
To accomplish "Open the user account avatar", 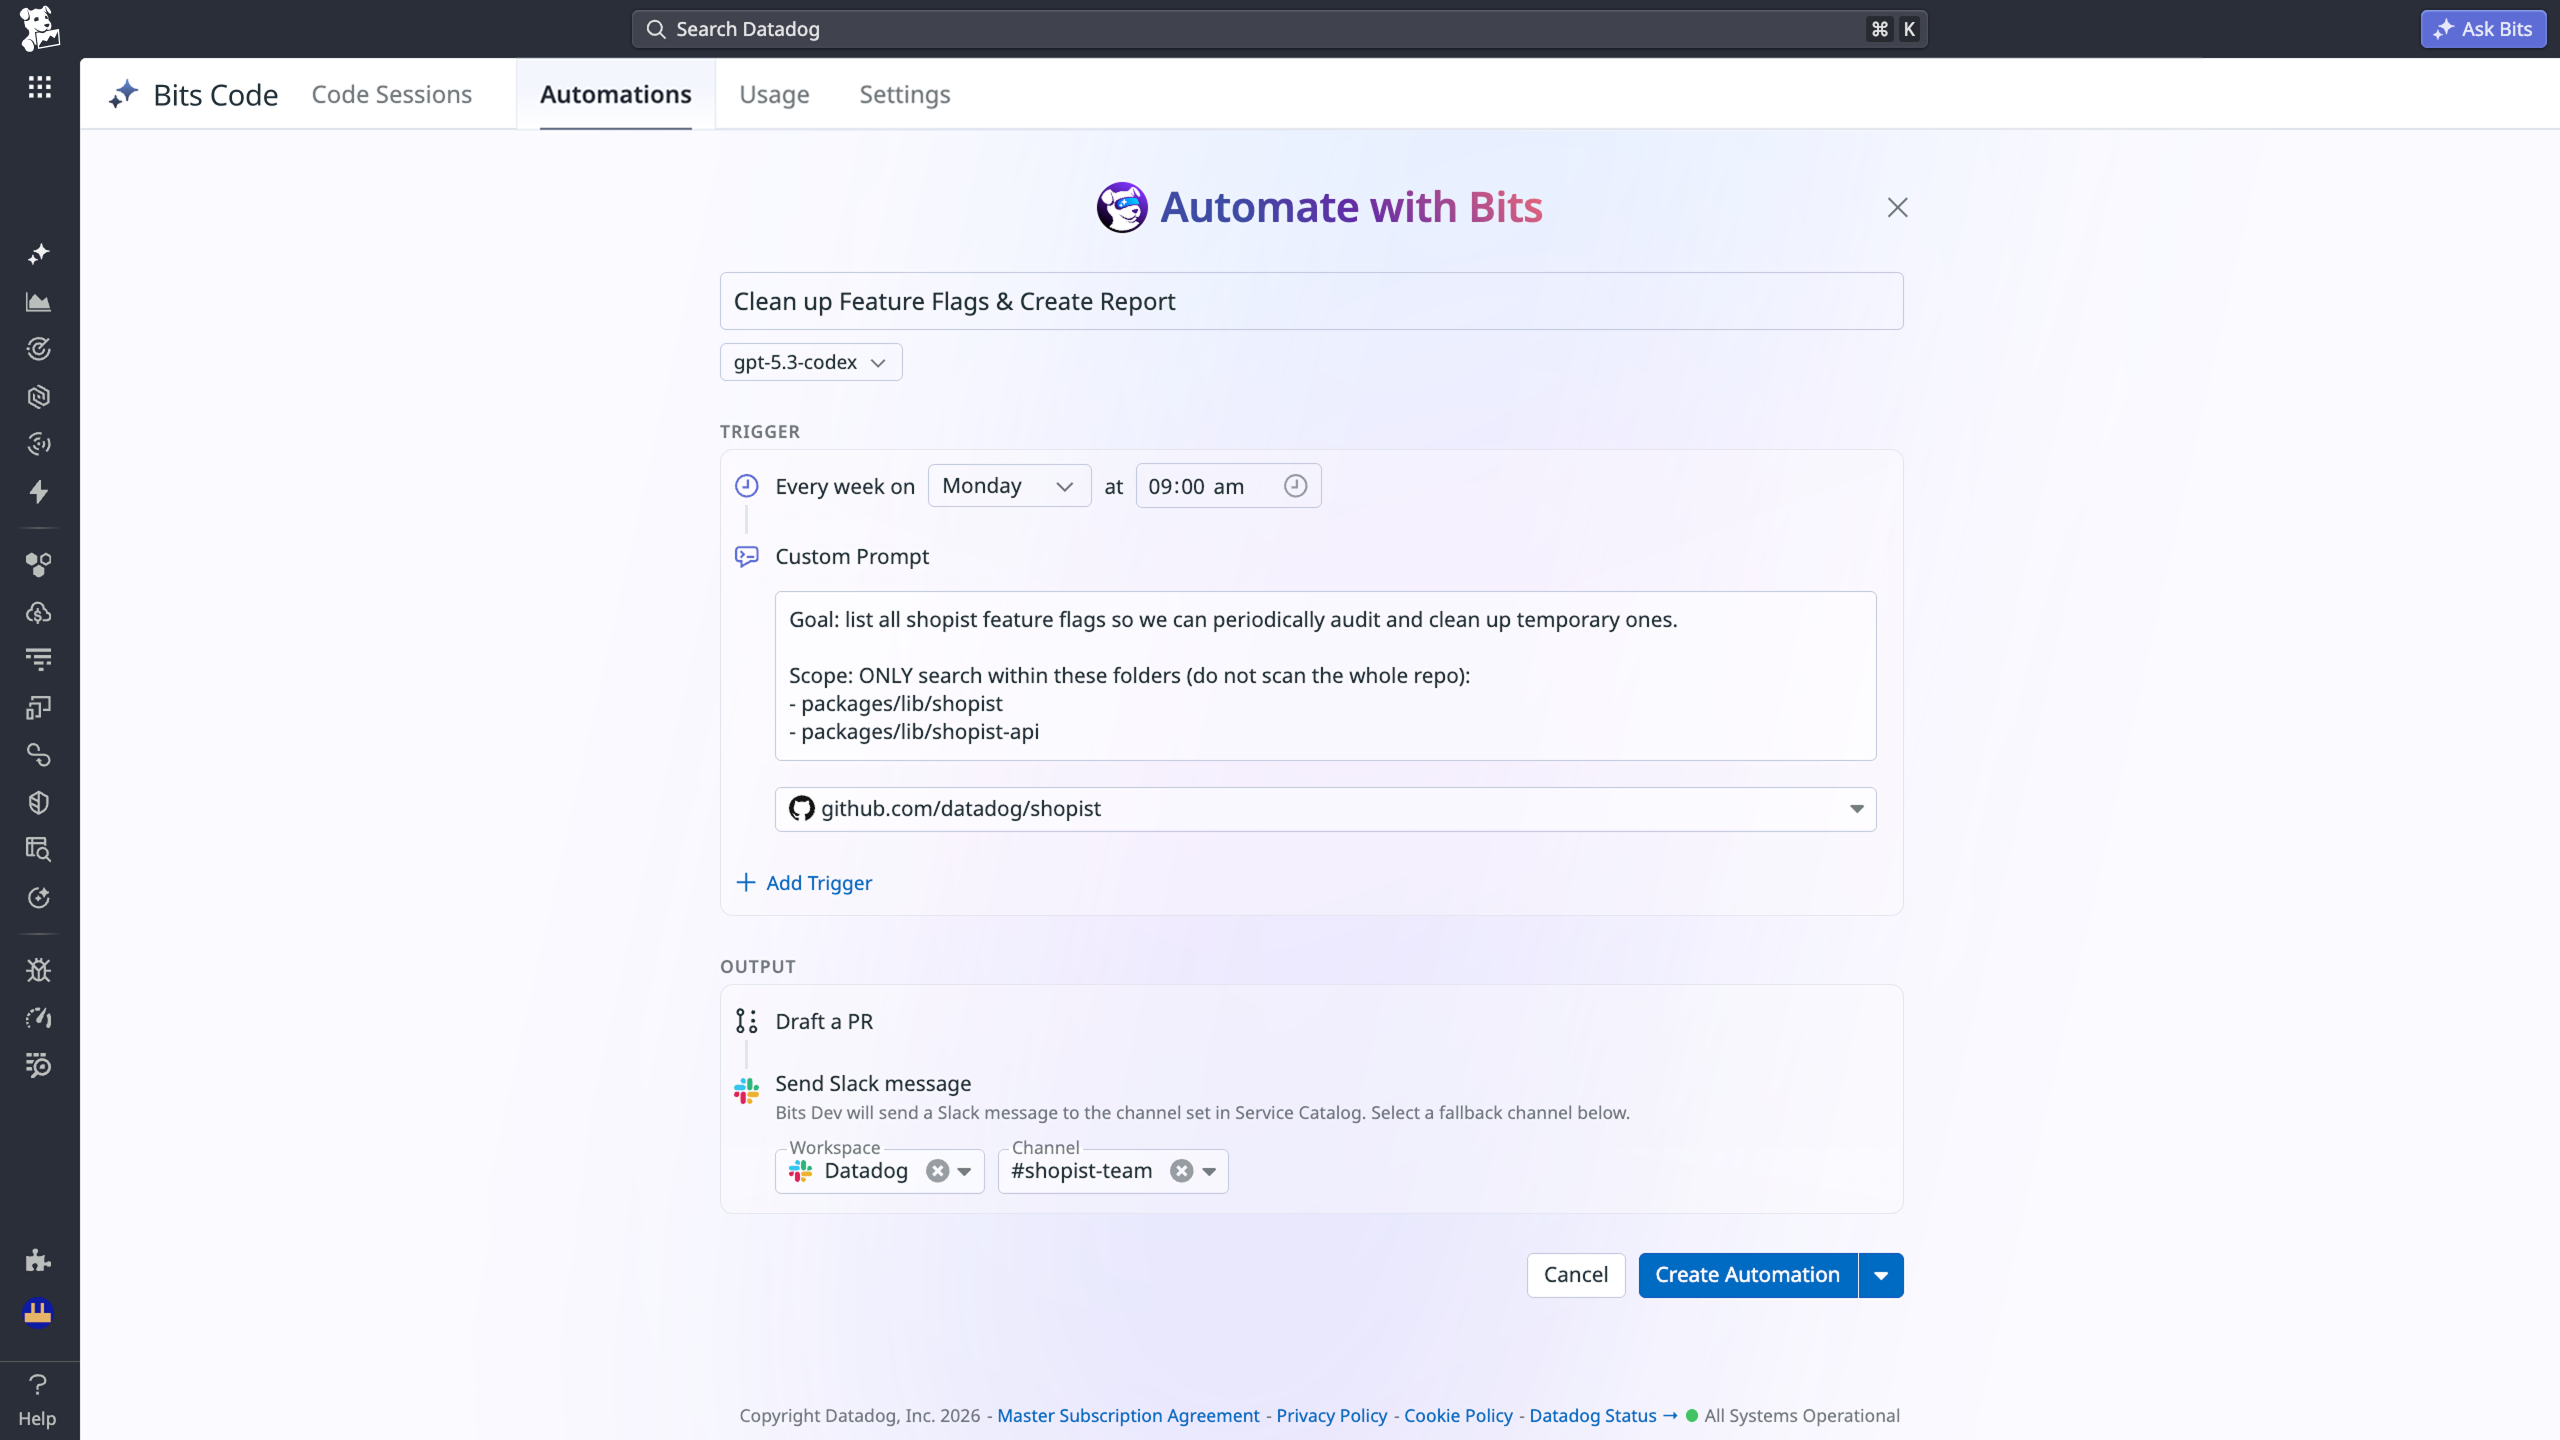I will tap(38, 1312).
